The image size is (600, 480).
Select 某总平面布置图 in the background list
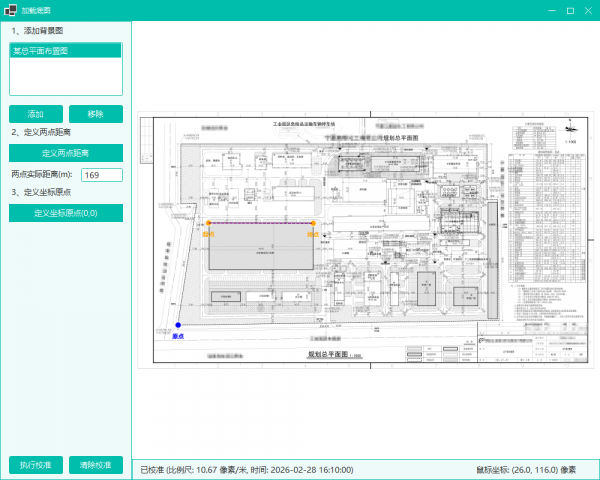pyautogui.click(x=40, y=50)
